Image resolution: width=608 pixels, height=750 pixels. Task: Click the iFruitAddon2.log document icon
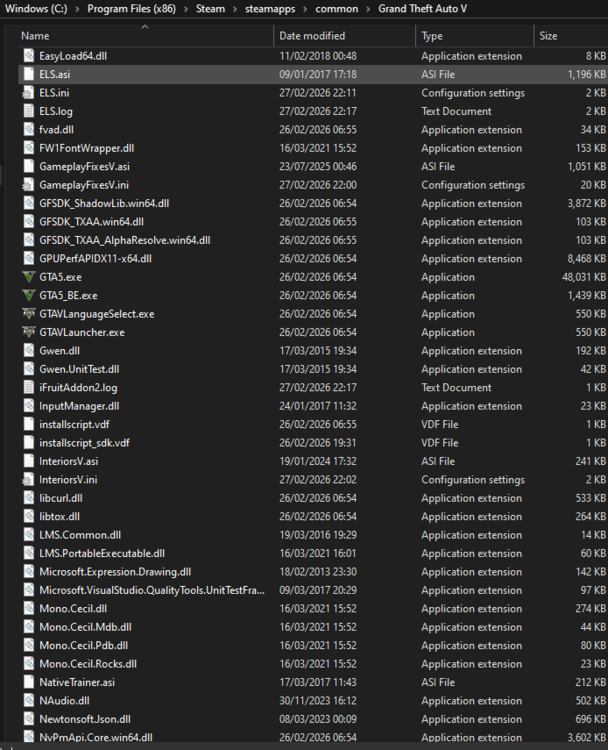(29, 387)
